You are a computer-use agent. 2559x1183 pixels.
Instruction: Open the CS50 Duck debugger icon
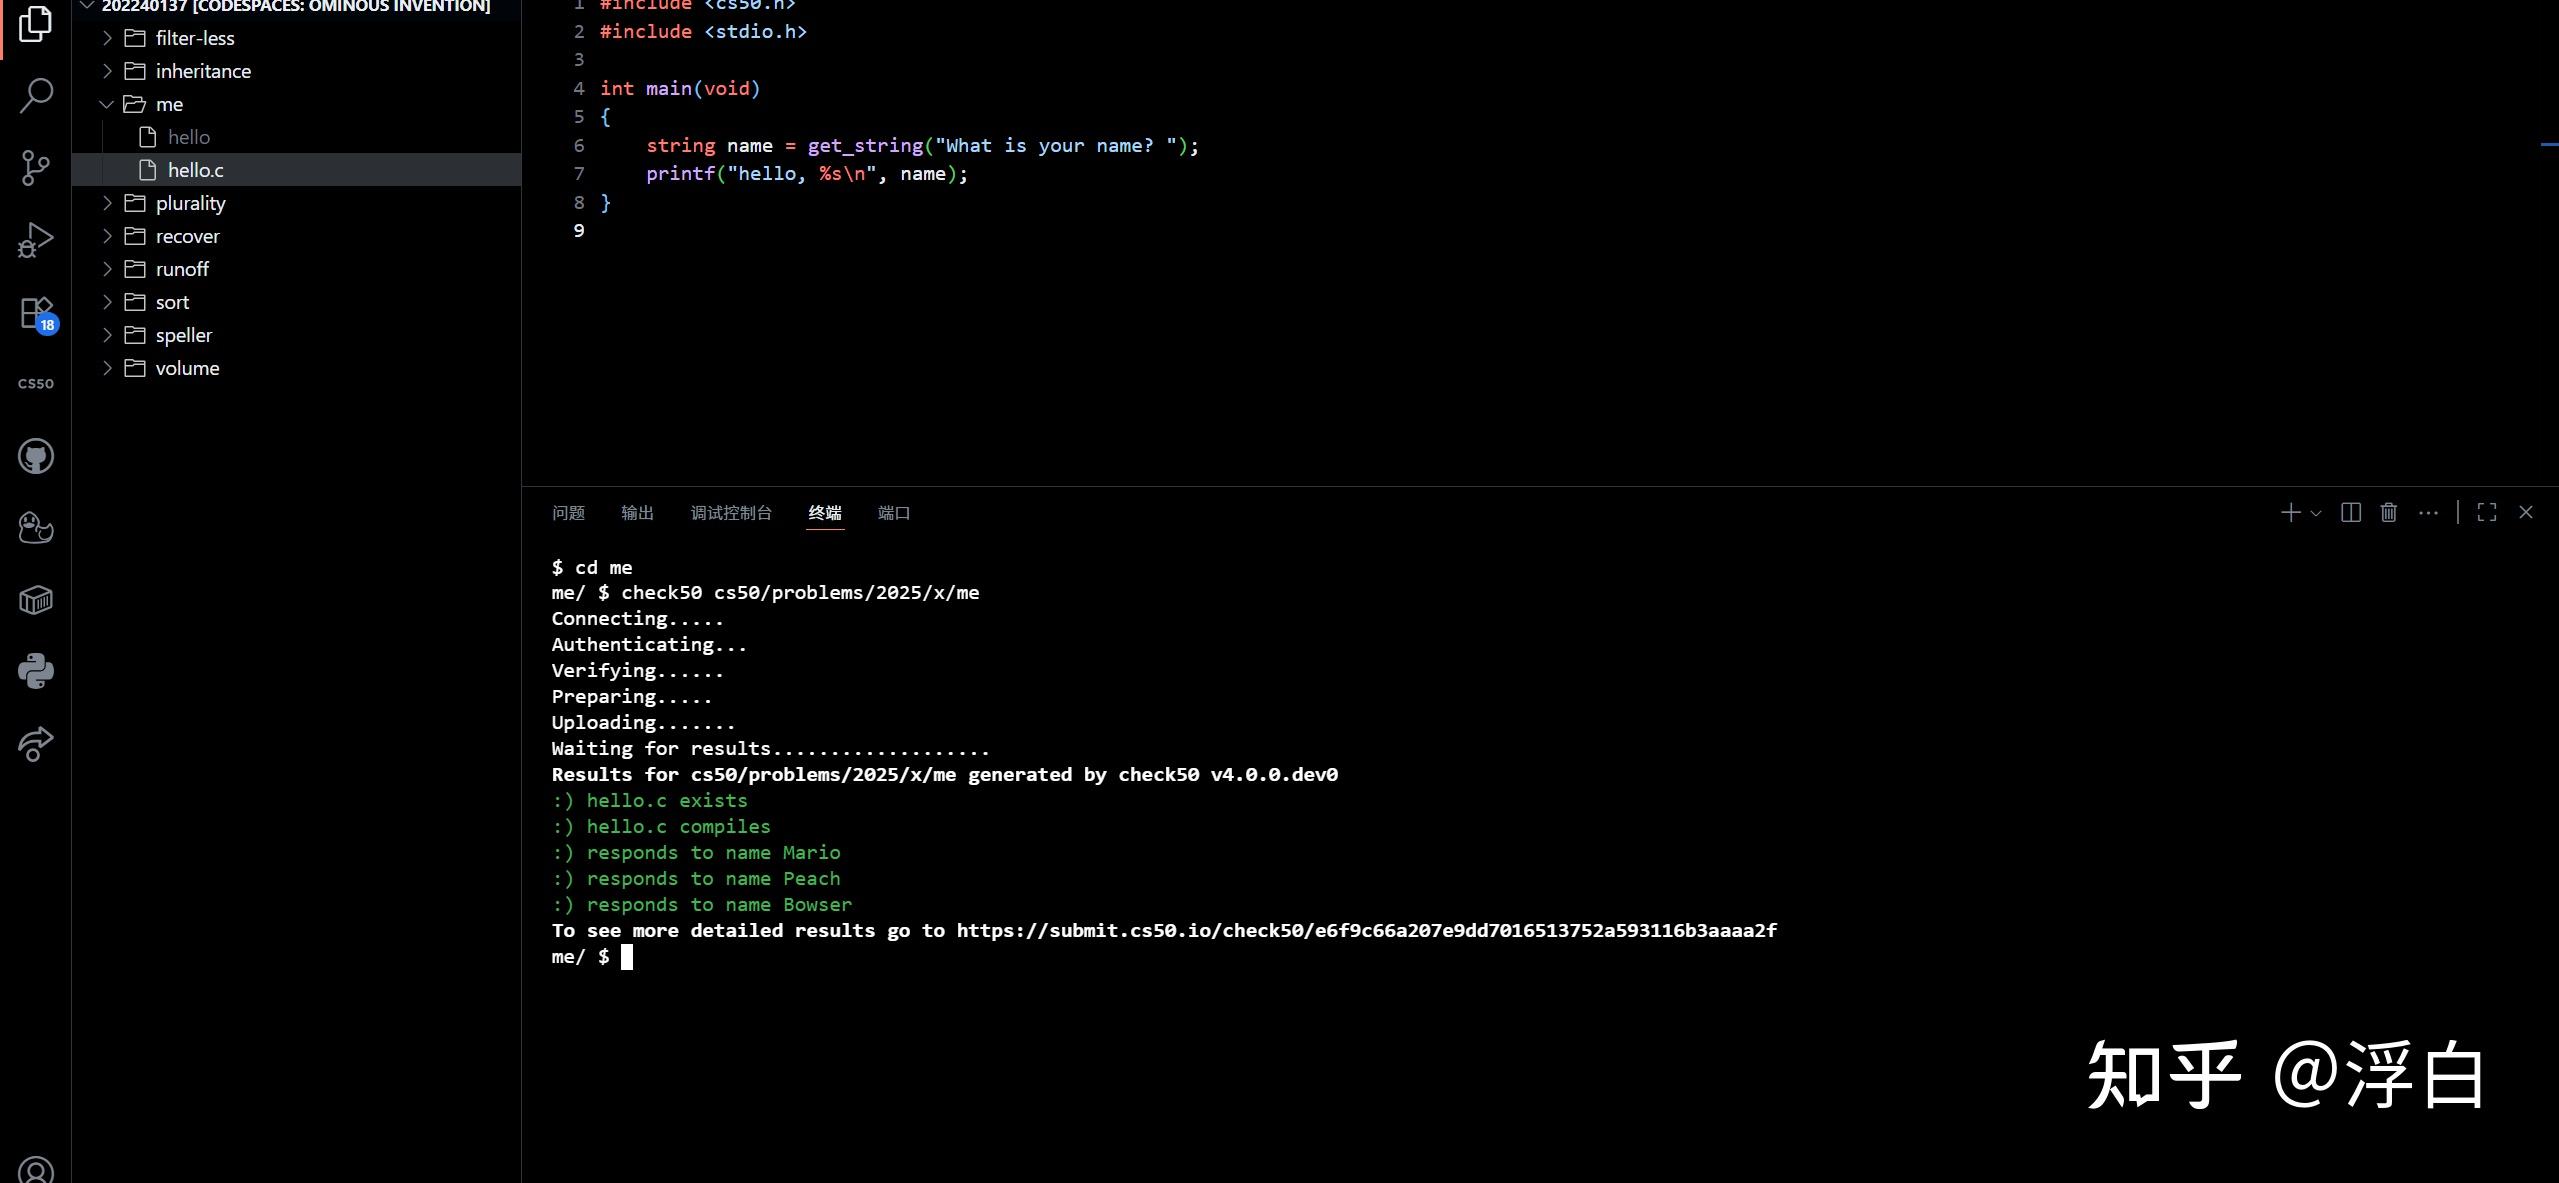[36, 528]
